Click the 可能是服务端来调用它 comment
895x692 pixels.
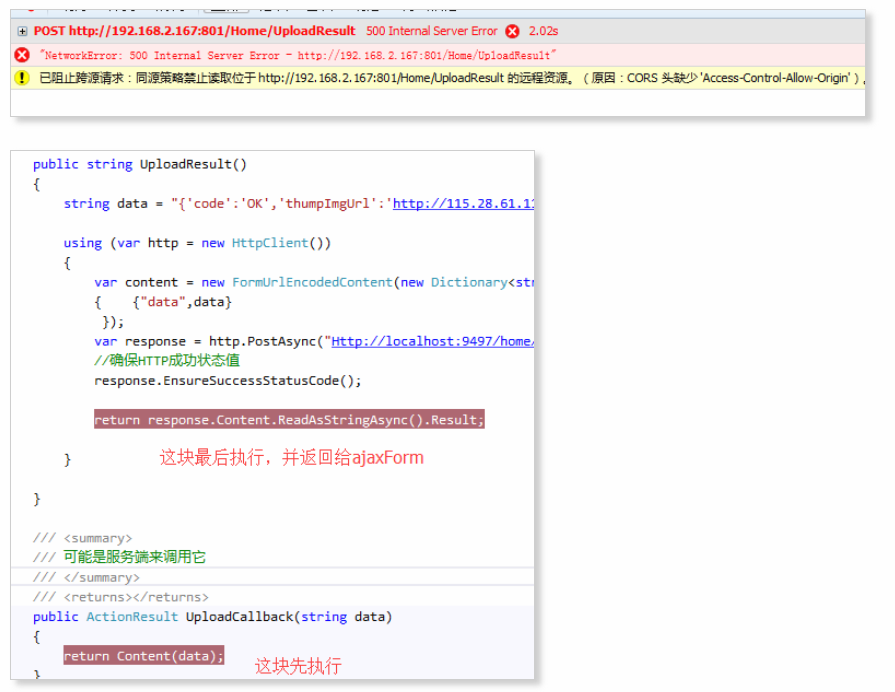134,557
